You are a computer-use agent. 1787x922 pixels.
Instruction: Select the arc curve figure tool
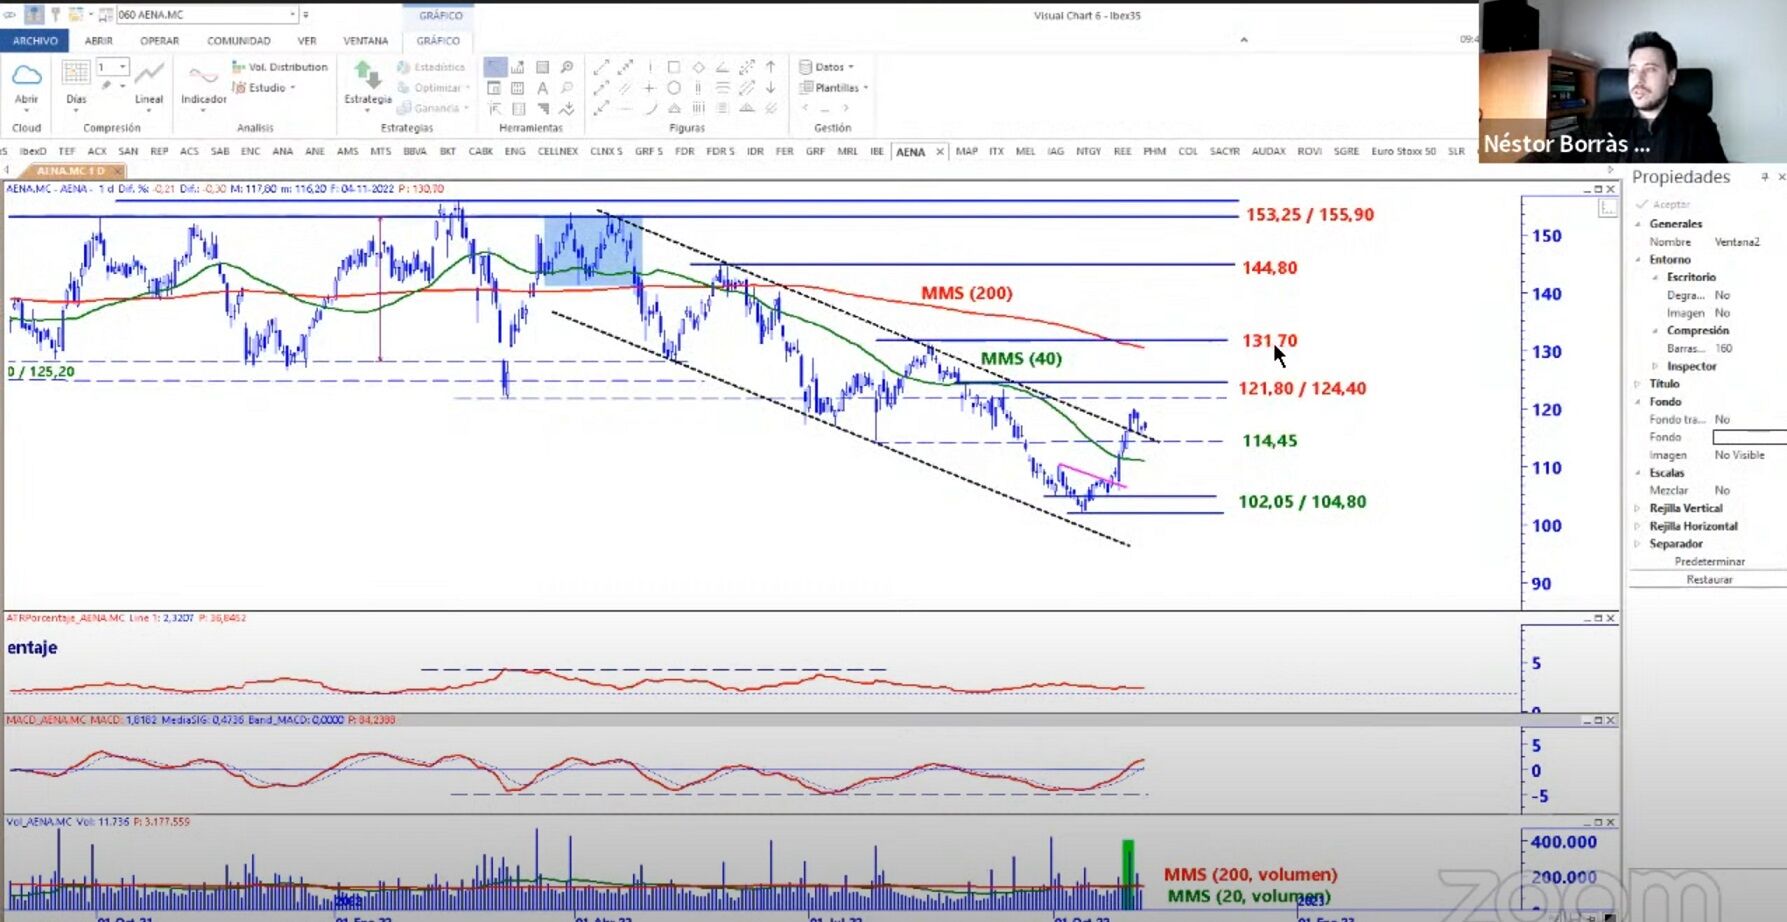(650, 108)
